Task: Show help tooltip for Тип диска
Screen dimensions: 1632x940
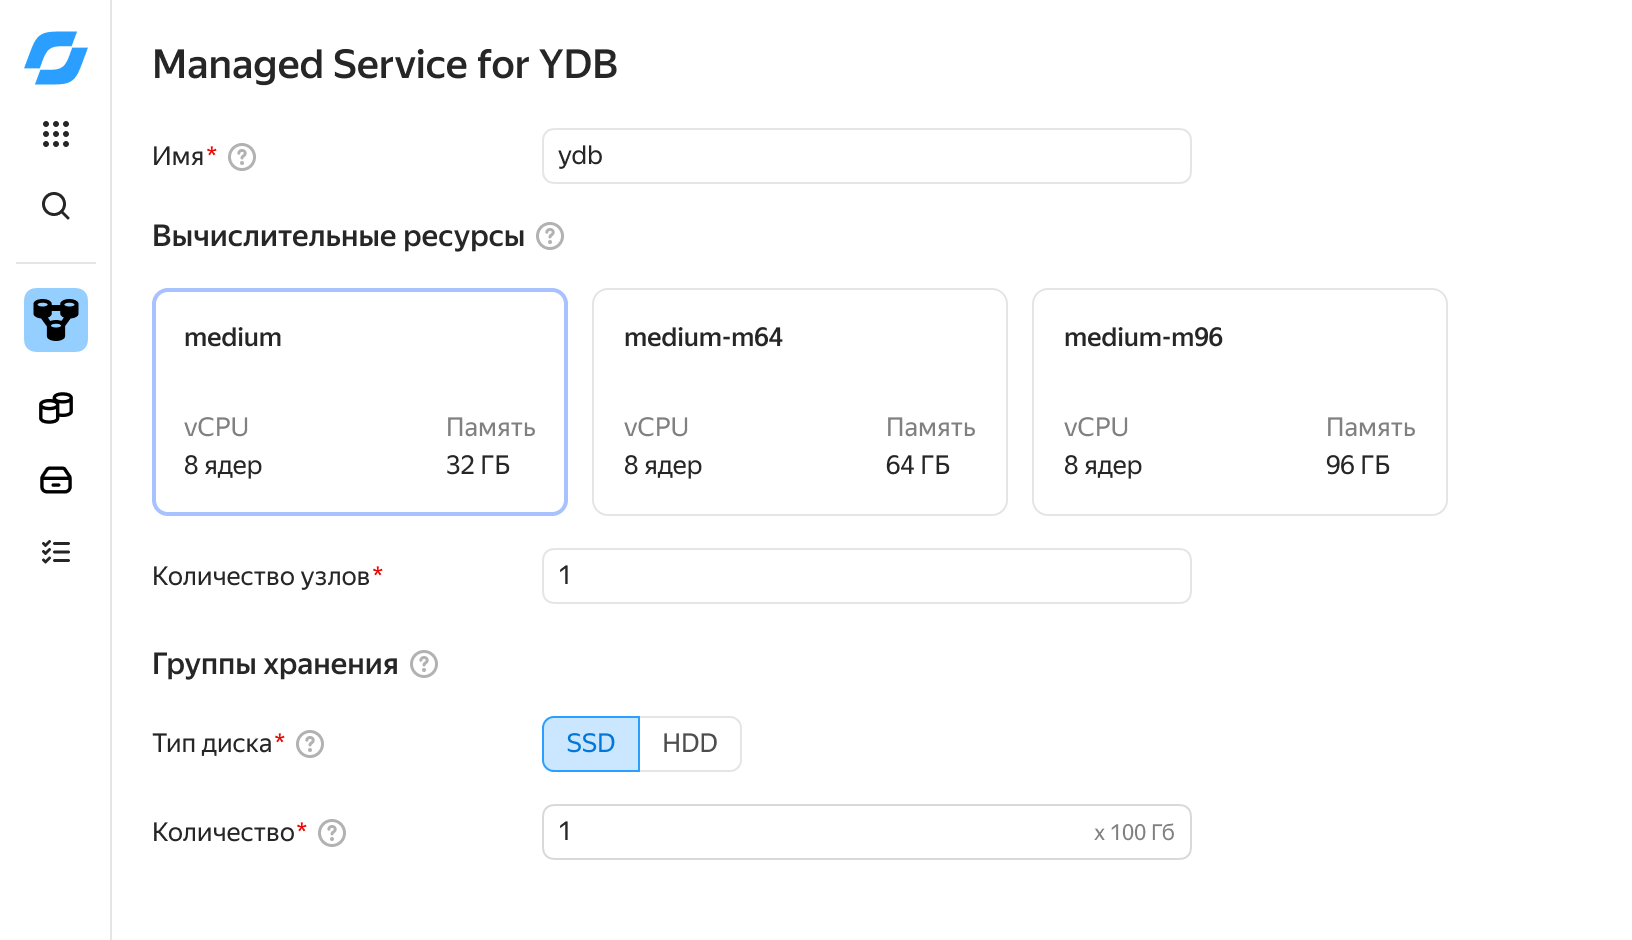Action: click(x=310, y=743)
